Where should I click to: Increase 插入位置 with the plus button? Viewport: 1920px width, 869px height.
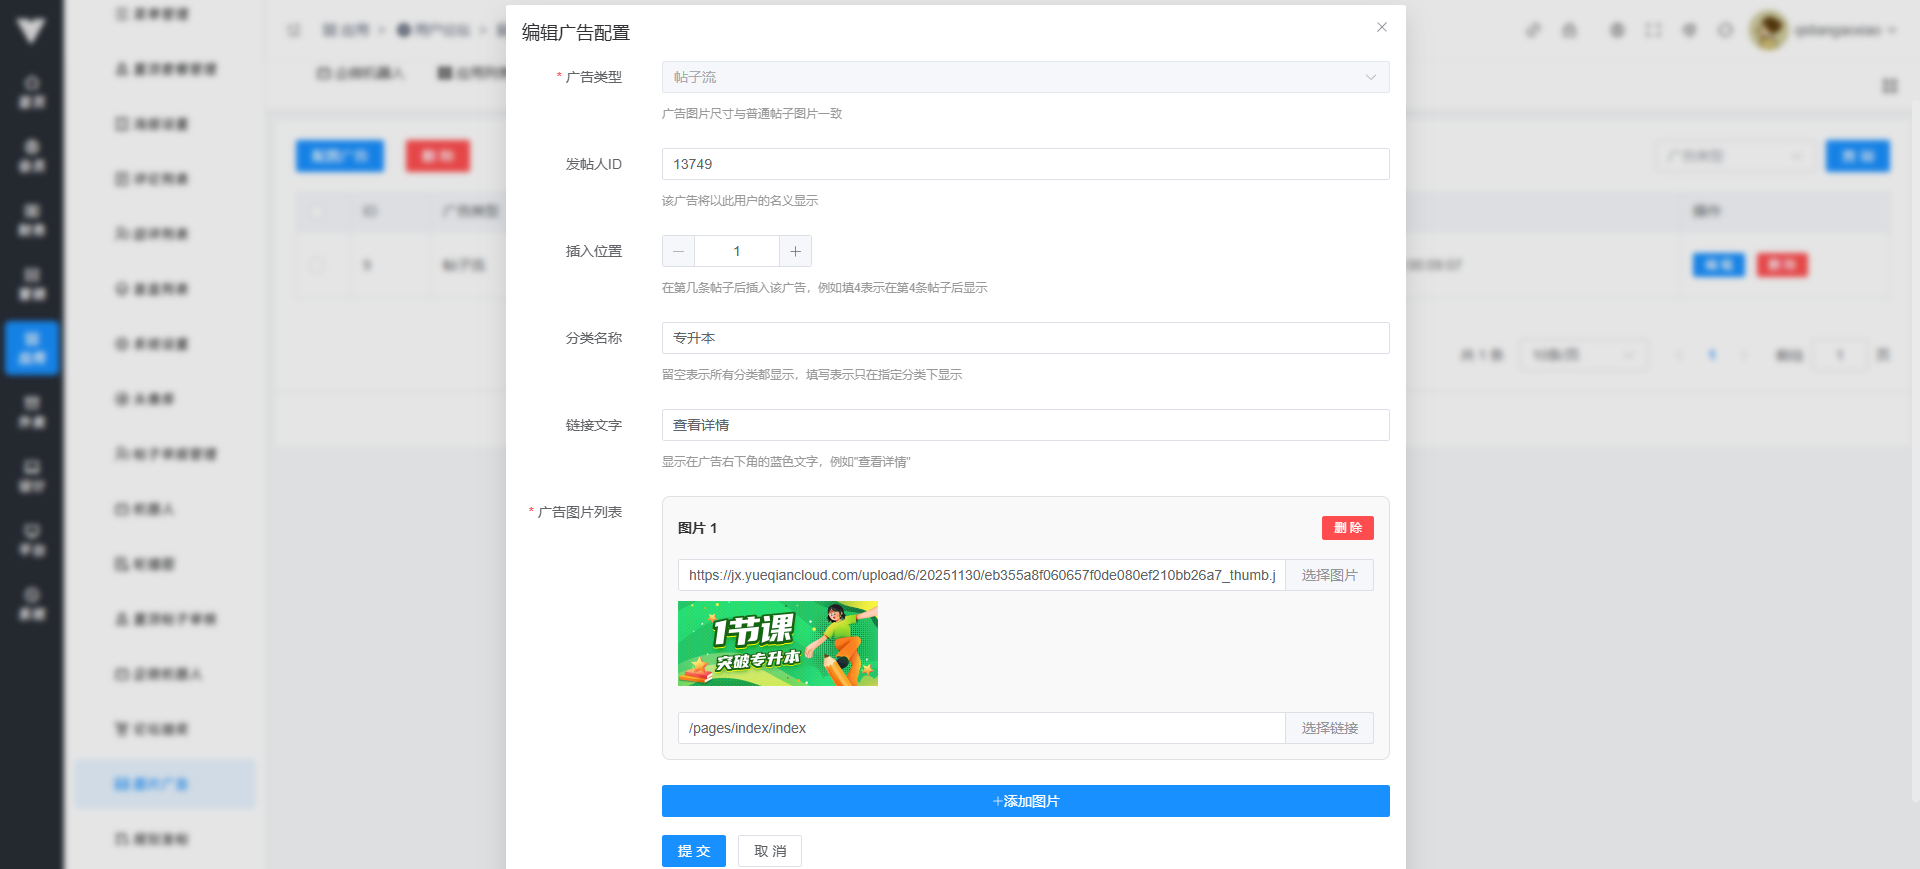[795, 251]
